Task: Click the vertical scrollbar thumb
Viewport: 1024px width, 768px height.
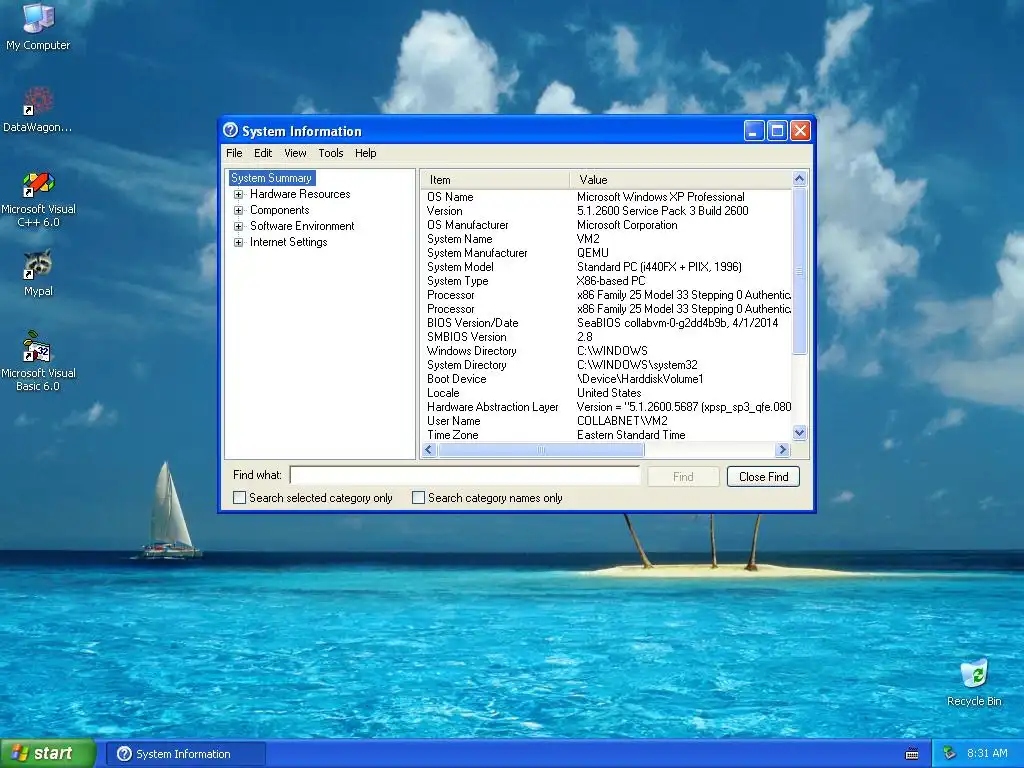Action: tap(799, 270)
